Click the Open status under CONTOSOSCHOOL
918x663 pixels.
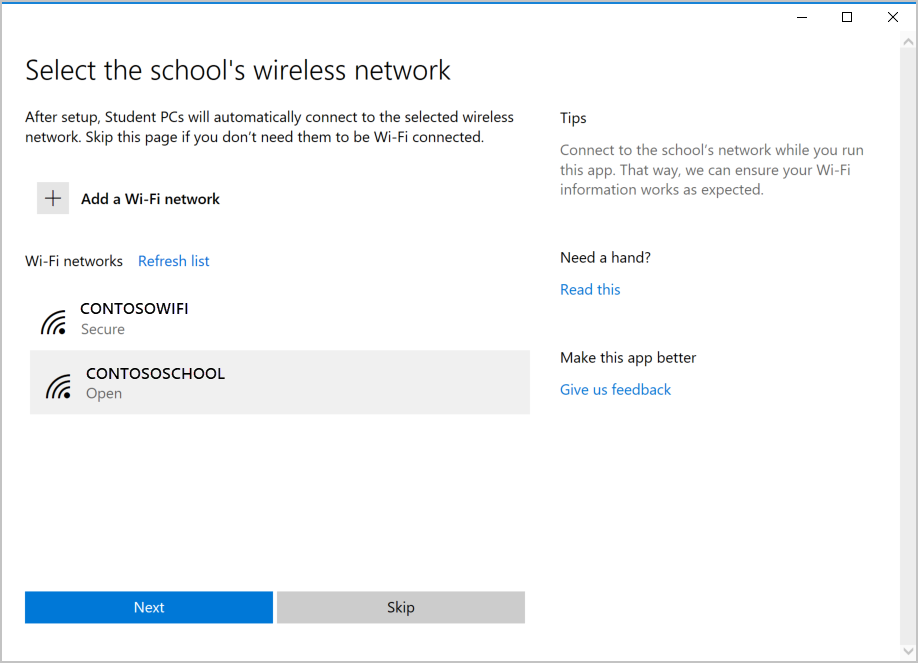click(x=104, y=393)
